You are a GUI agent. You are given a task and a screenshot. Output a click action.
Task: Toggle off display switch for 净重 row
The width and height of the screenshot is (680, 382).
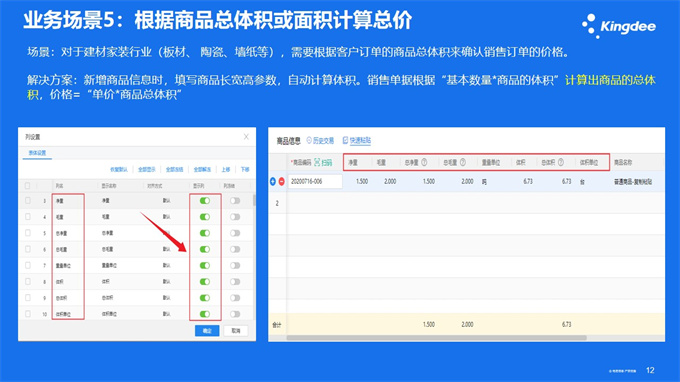coord(205,201)
